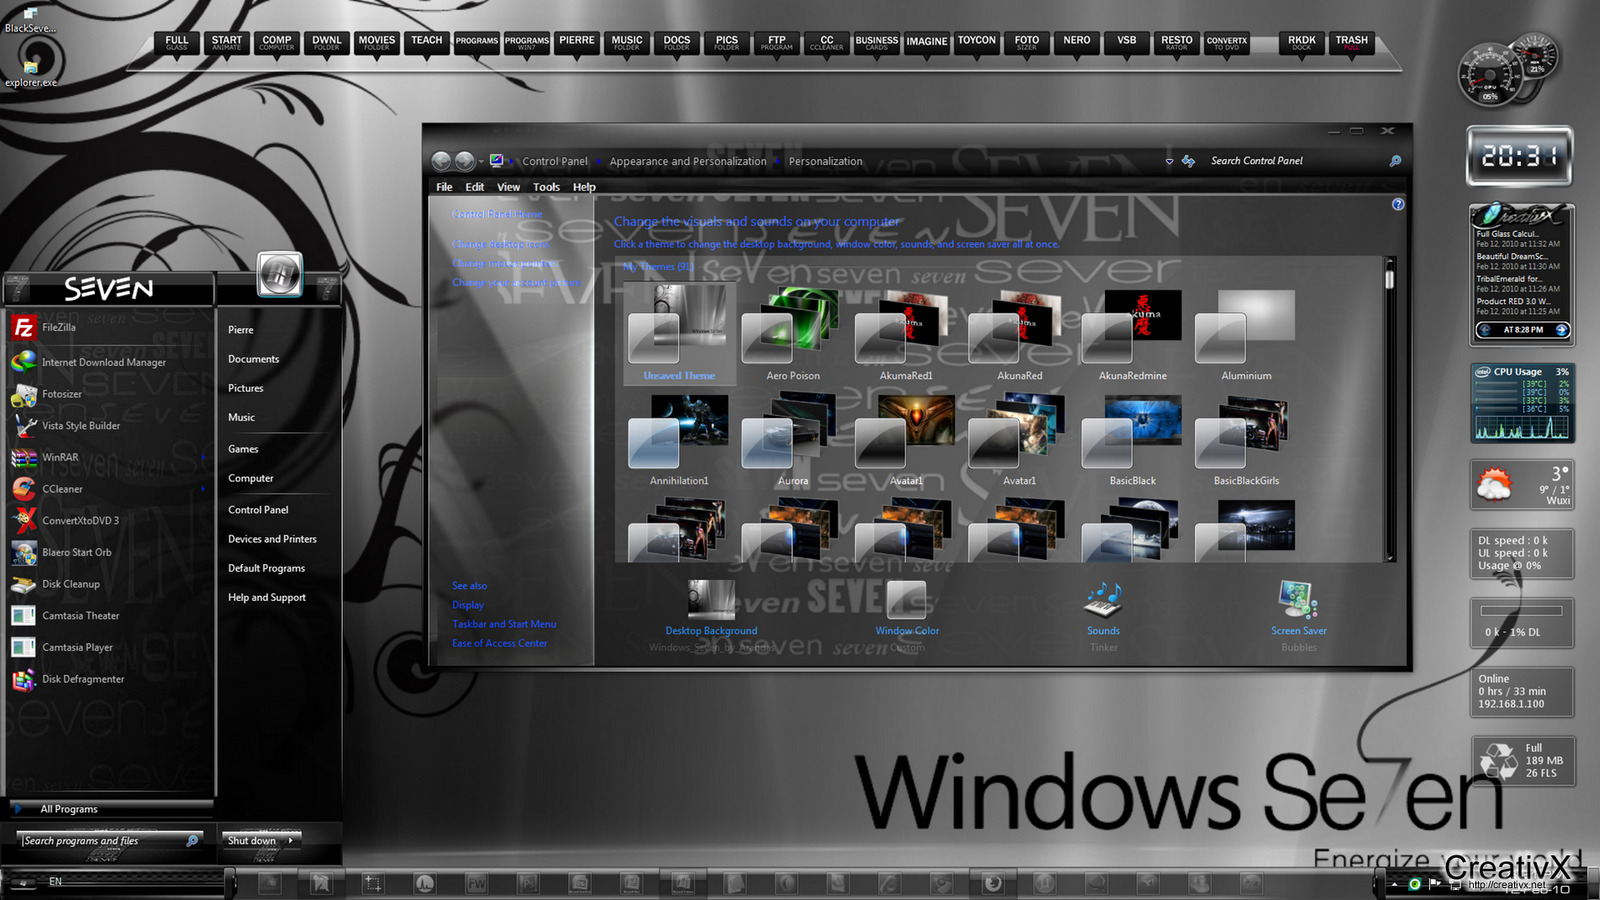Open Devices and Printers
This screenshot has width=1600, height=900.
272,539
